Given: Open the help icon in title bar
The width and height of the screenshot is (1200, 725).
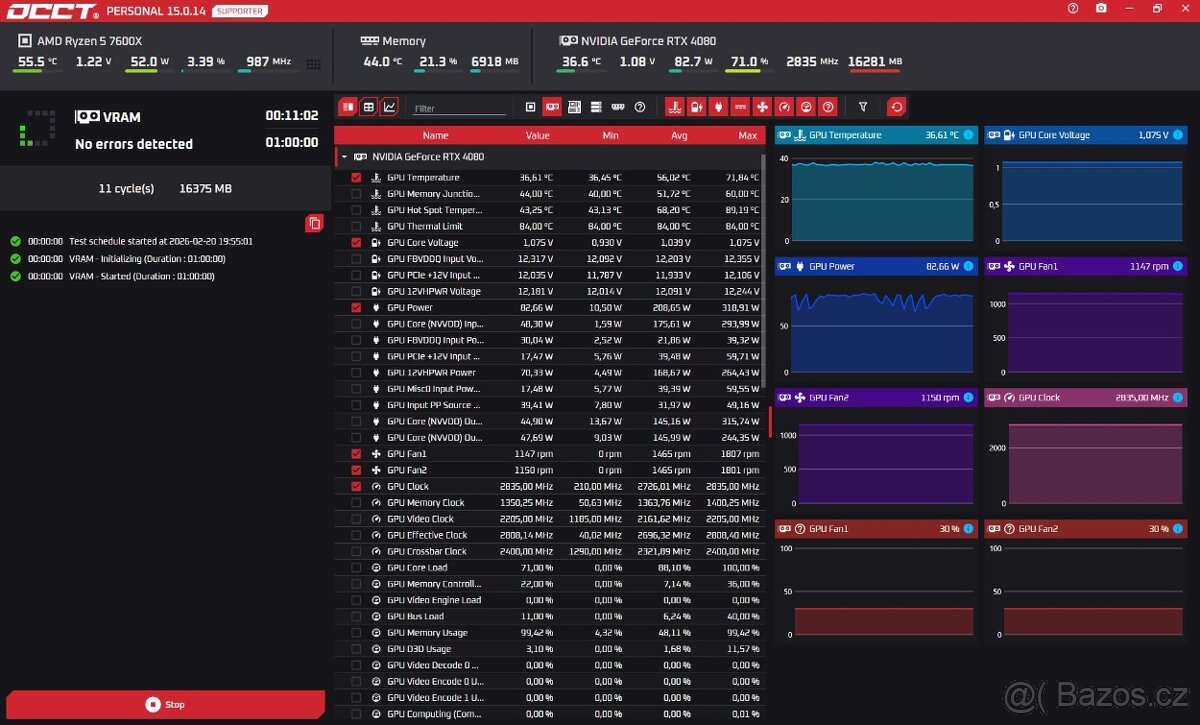Looking at the screenshot, I should 1073,8.
